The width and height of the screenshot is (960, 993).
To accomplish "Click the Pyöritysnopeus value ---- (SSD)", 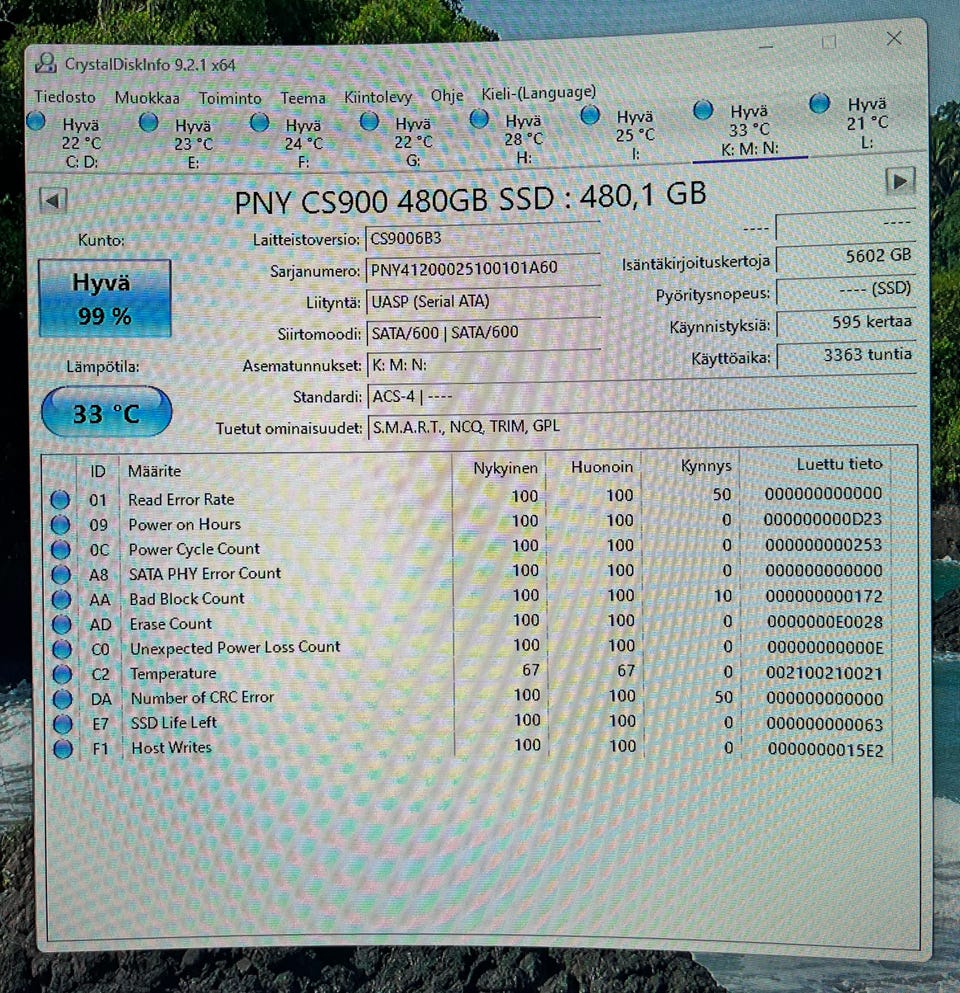I will point(845,289).
